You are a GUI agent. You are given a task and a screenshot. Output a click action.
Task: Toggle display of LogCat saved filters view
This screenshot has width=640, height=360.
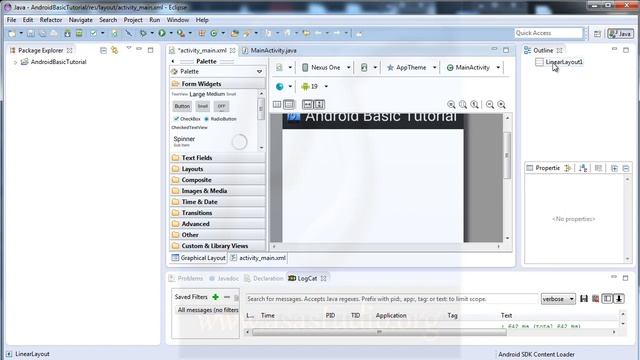coord(607,299)
